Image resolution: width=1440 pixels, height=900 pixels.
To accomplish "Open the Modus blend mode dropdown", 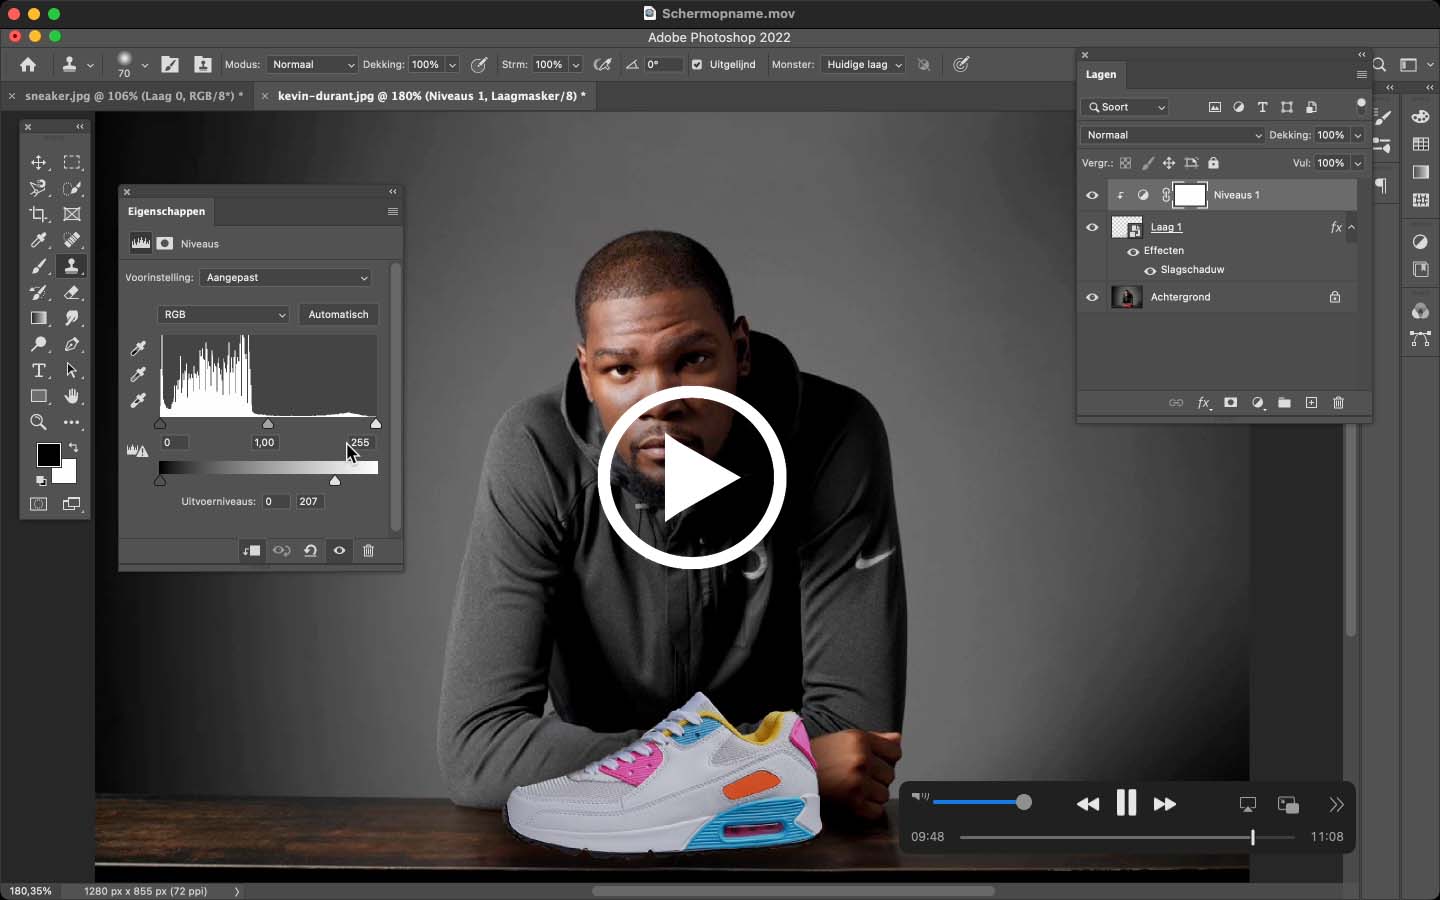I will 312,64.
